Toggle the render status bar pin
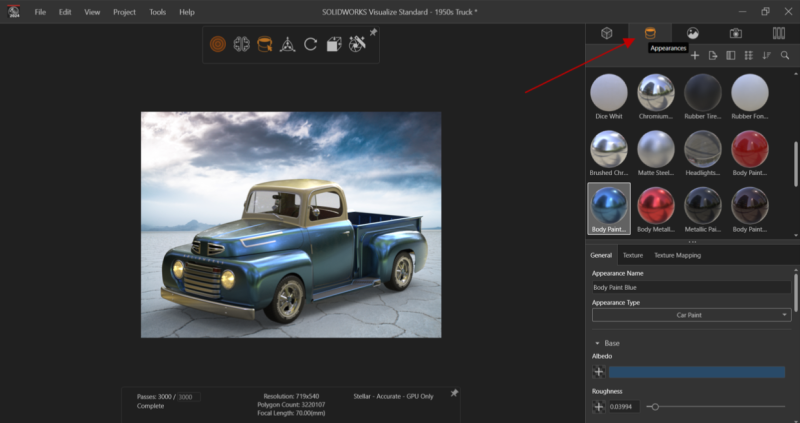The height and width of the screenshot is (423, 800). (x=454, y=393)
